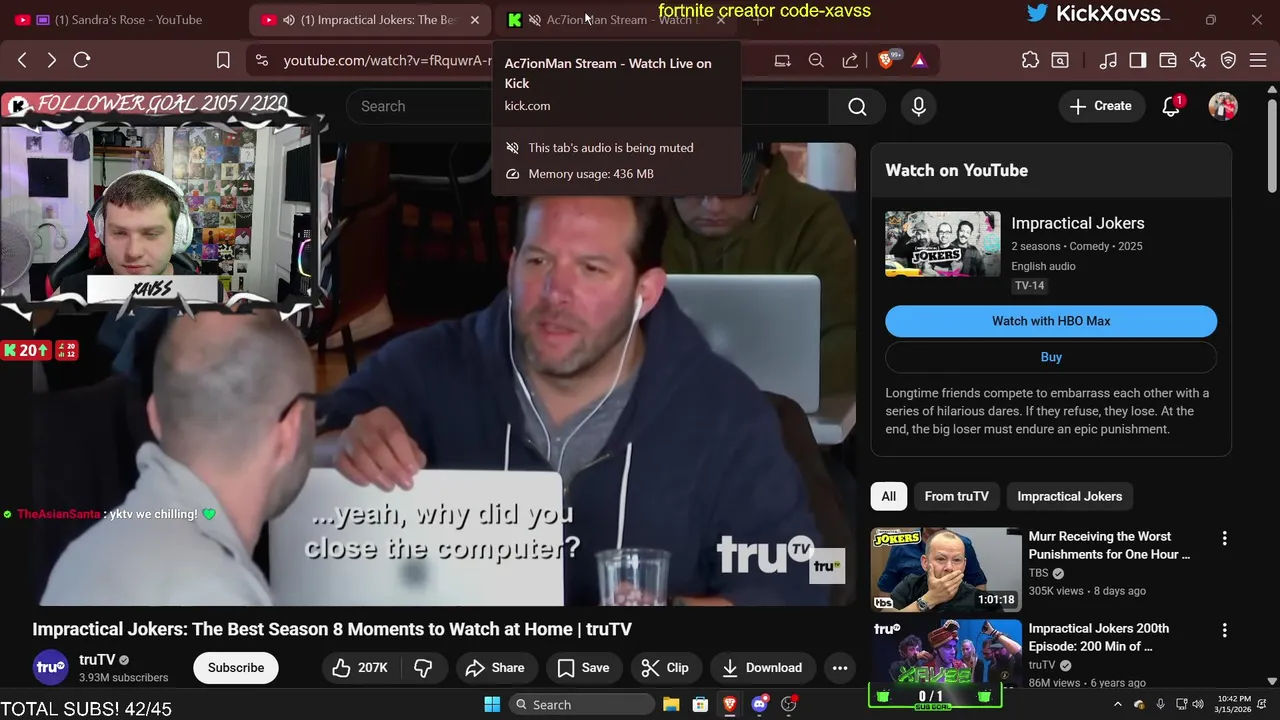
Task: Open the truTV channel name link
Action: [x=97, y=660]
